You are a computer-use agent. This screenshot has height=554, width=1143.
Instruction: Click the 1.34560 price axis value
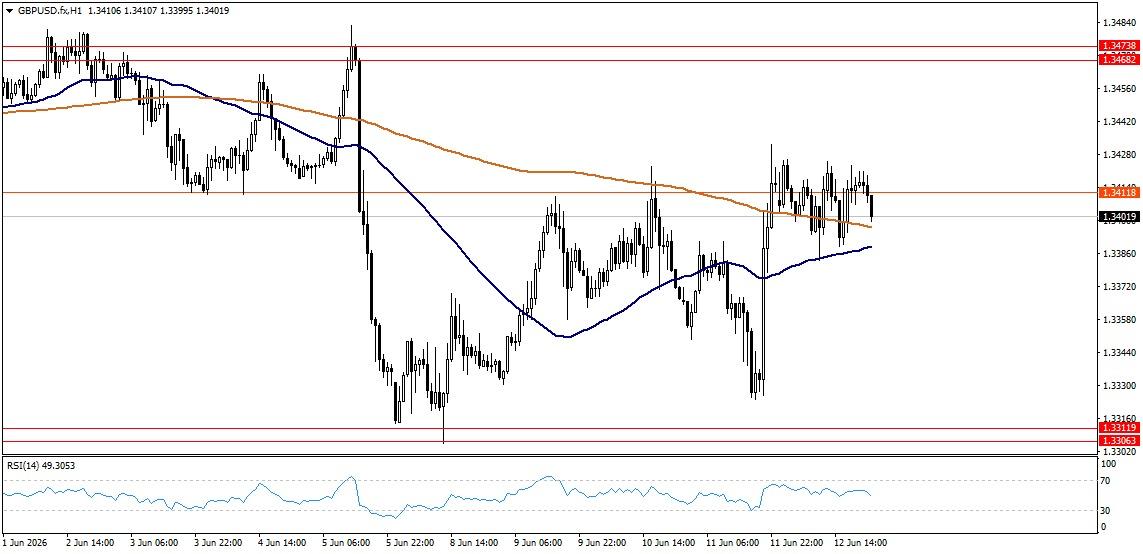point(1120,89)
